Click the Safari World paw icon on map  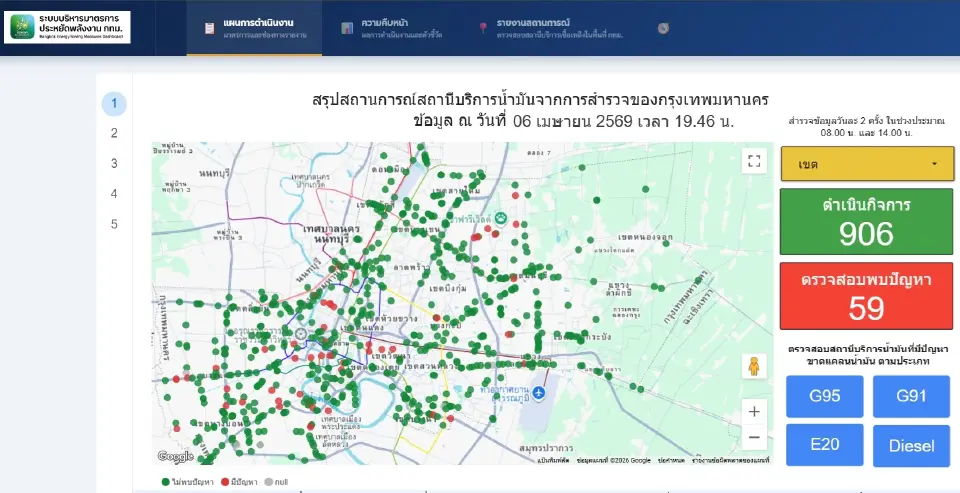(x=501, y=217)
